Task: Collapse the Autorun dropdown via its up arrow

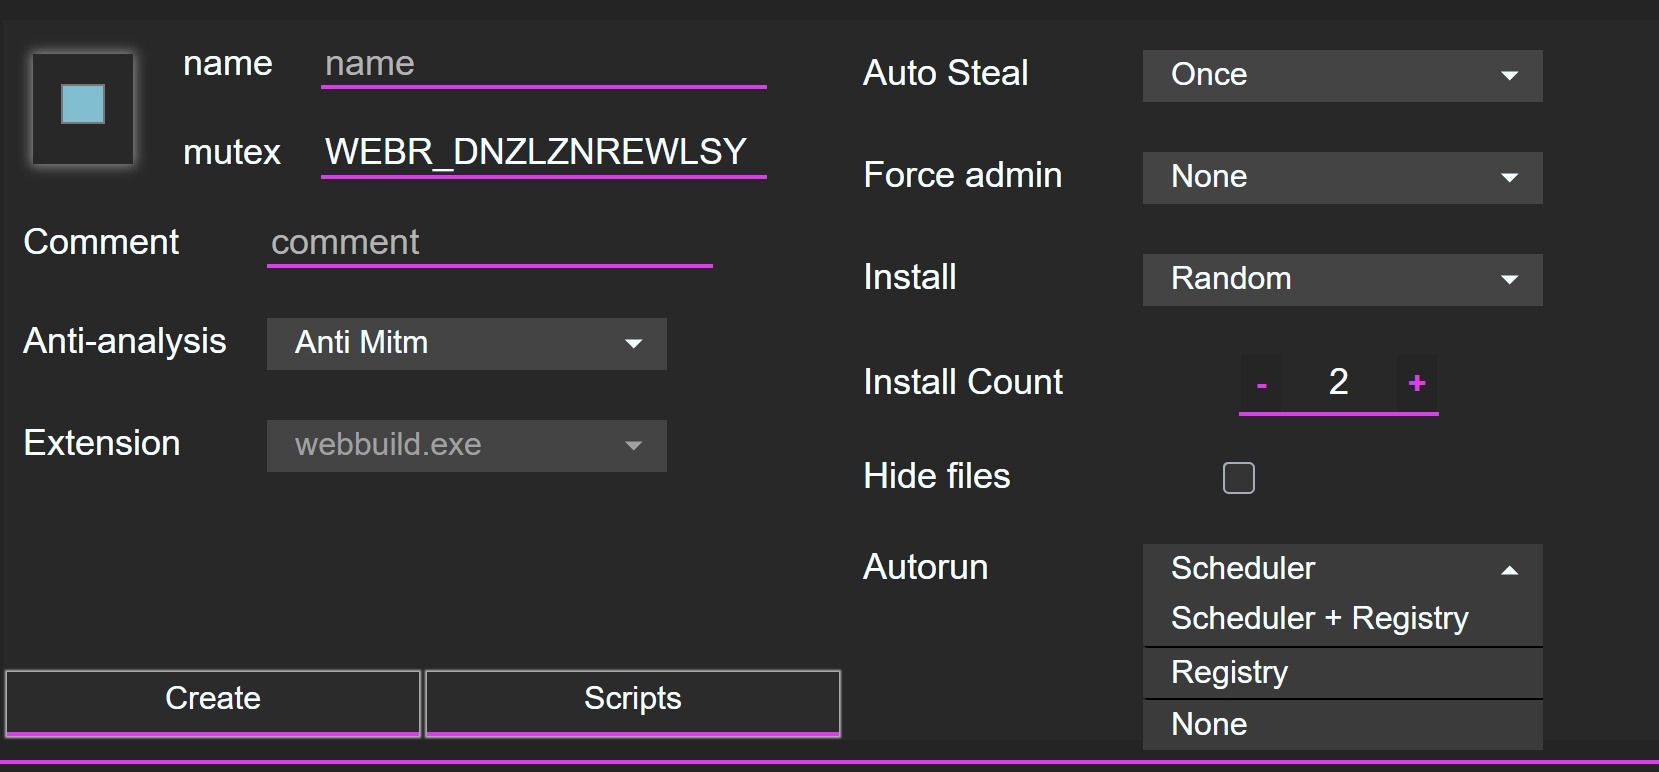Action: point(1510,570)
